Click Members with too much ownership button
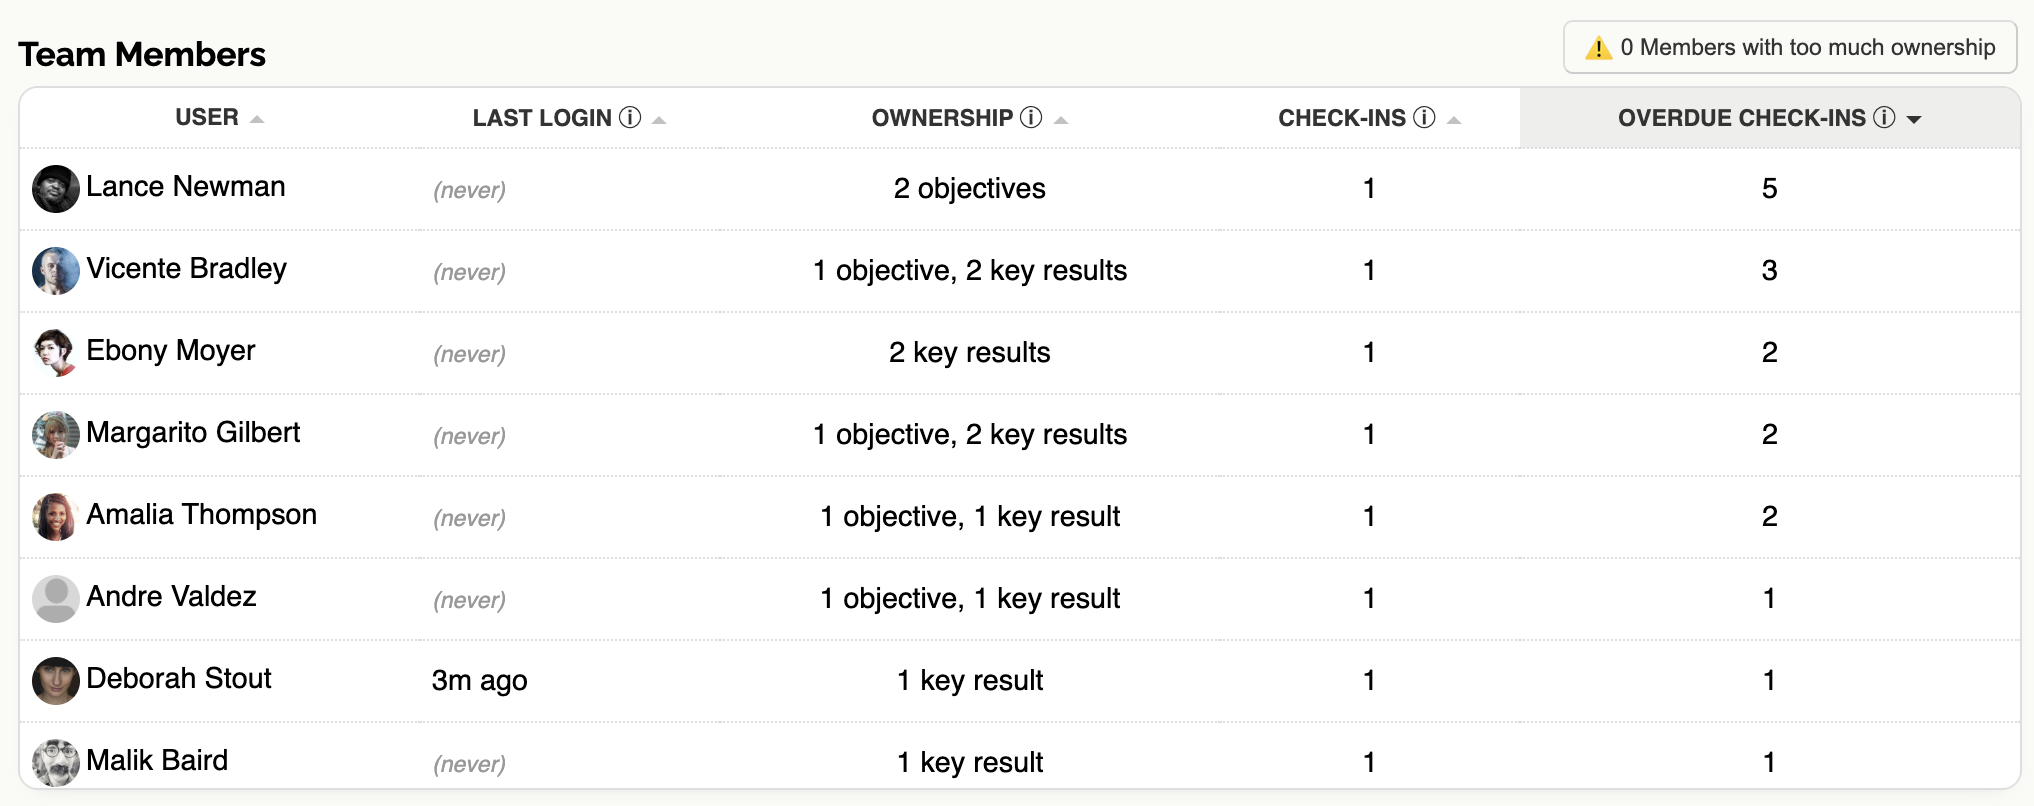2034x806 pixels. tap(1790, 48)
